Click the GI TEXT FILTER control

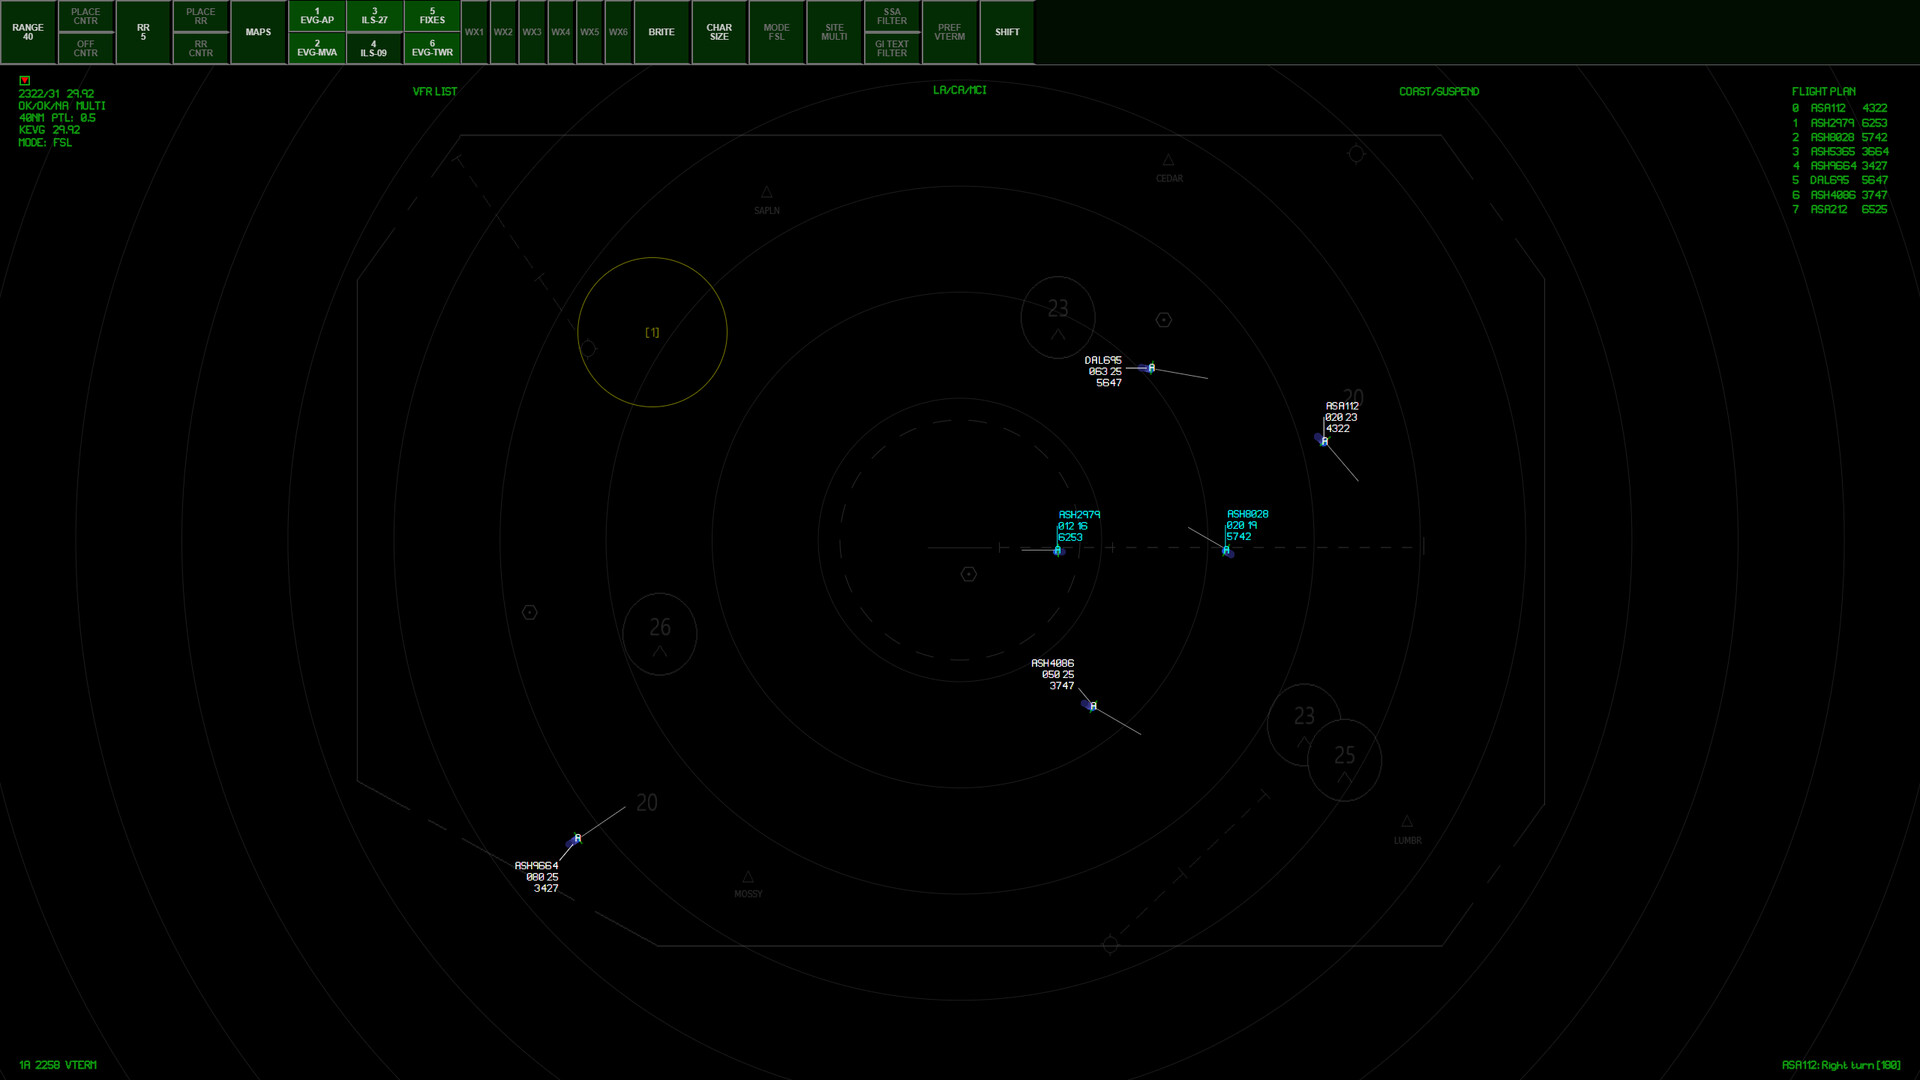(891, 48)
